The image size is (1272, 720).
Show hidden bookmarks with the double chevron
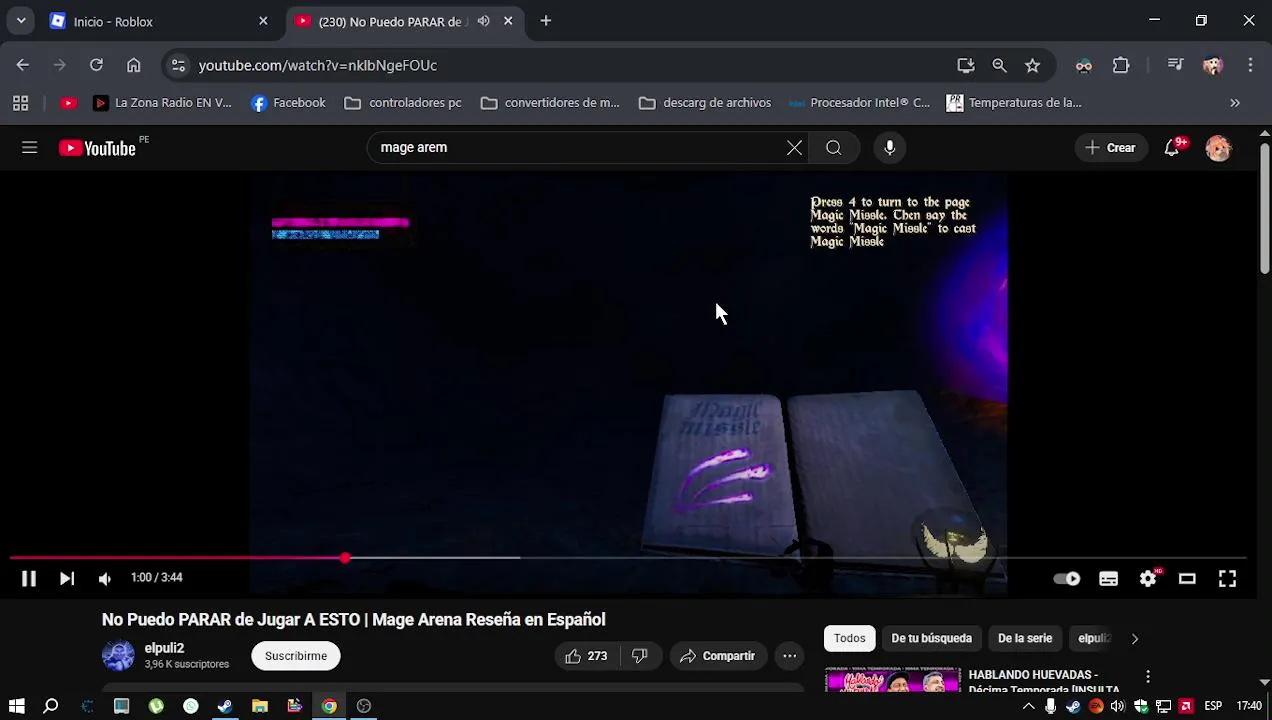pyautogui.click(x=1235, y=102)
